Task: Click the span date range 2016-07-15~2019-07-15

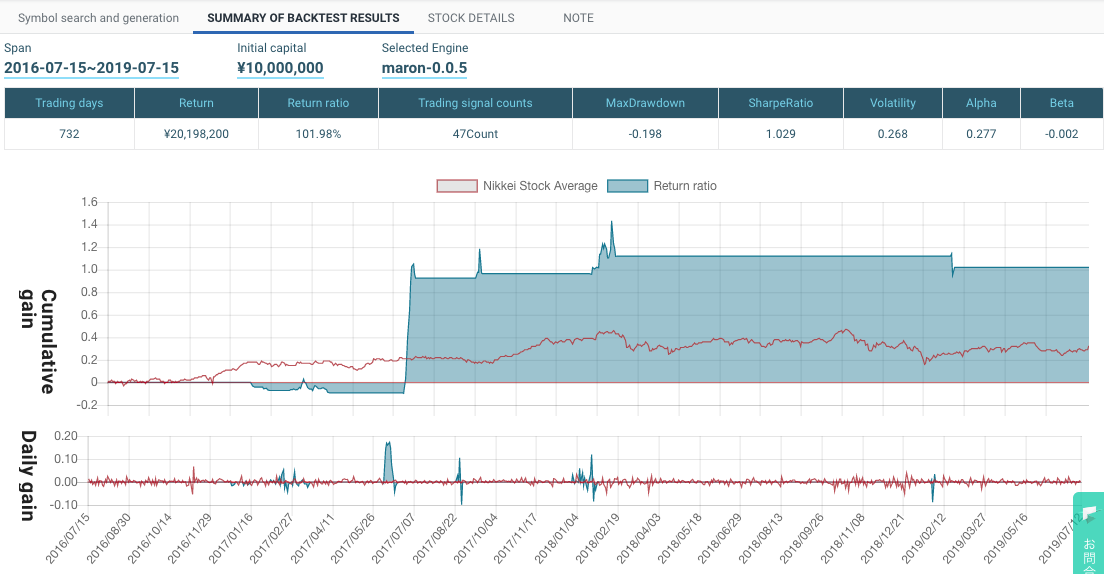Action: 92,68
